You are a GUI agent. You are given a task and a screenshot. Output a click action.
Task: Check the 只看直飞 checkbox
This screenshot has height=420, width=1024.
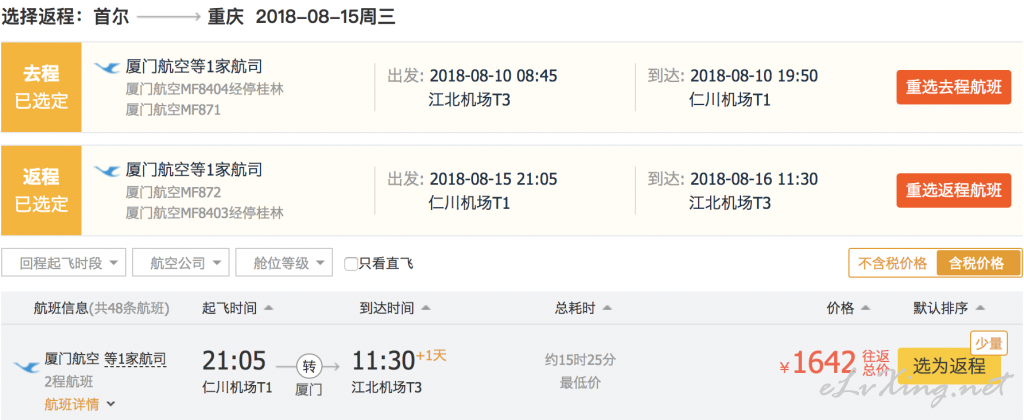point(351,264)
